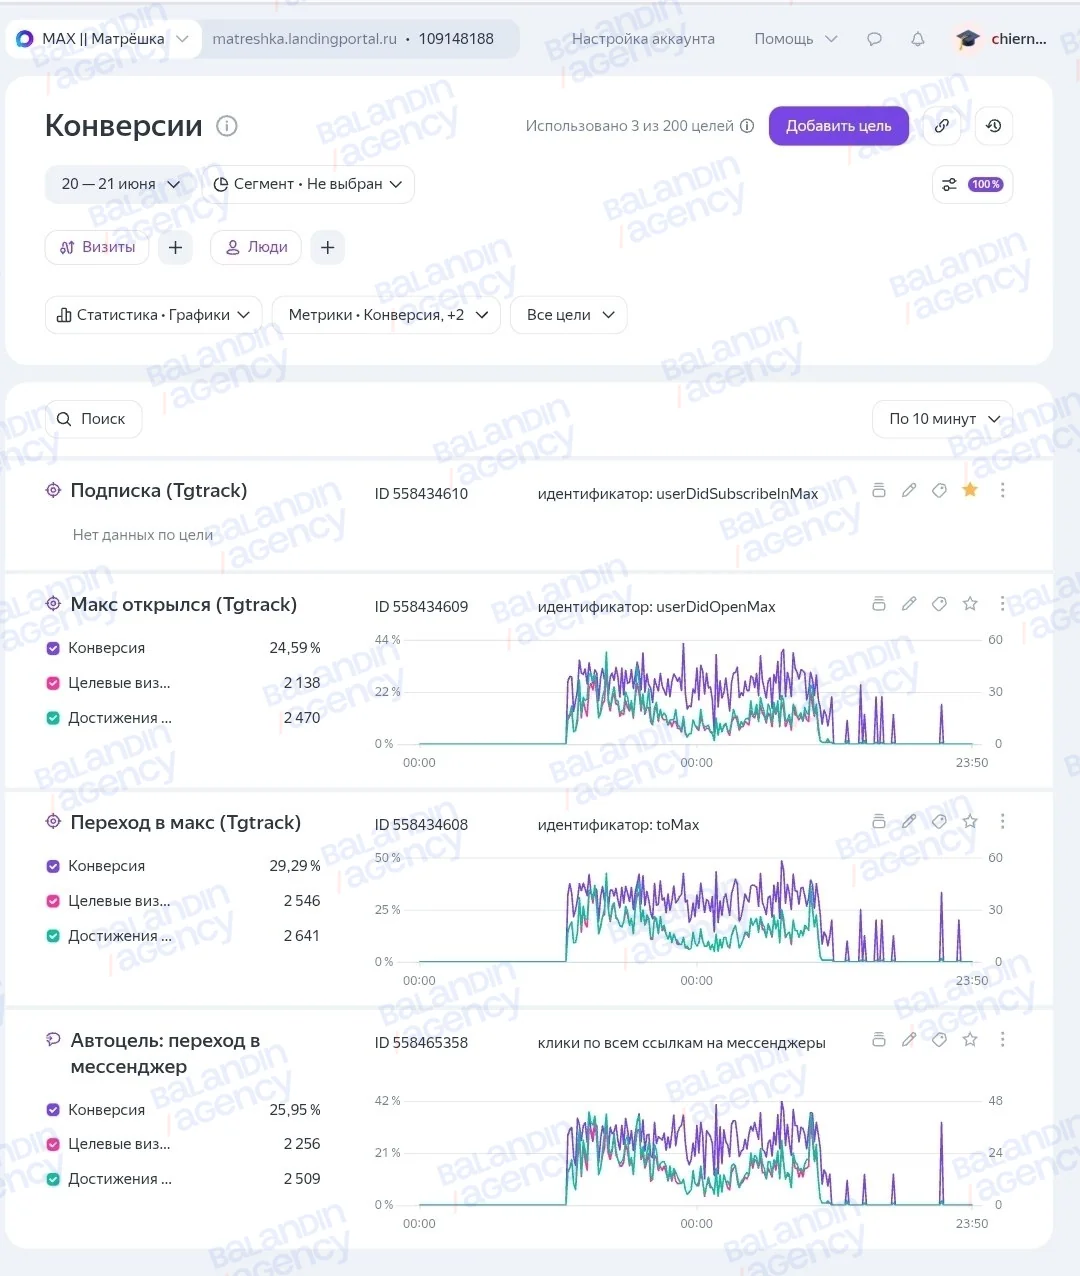Open the chiern... user account menu
The height and width of the screenshot is (1276, 1080).
(x=1001, y=39)
